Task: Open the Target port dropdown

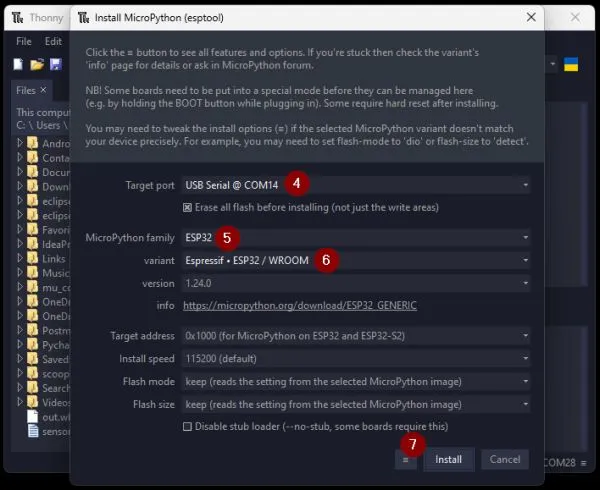Action: pyautogui.click(x=356, y=185)
